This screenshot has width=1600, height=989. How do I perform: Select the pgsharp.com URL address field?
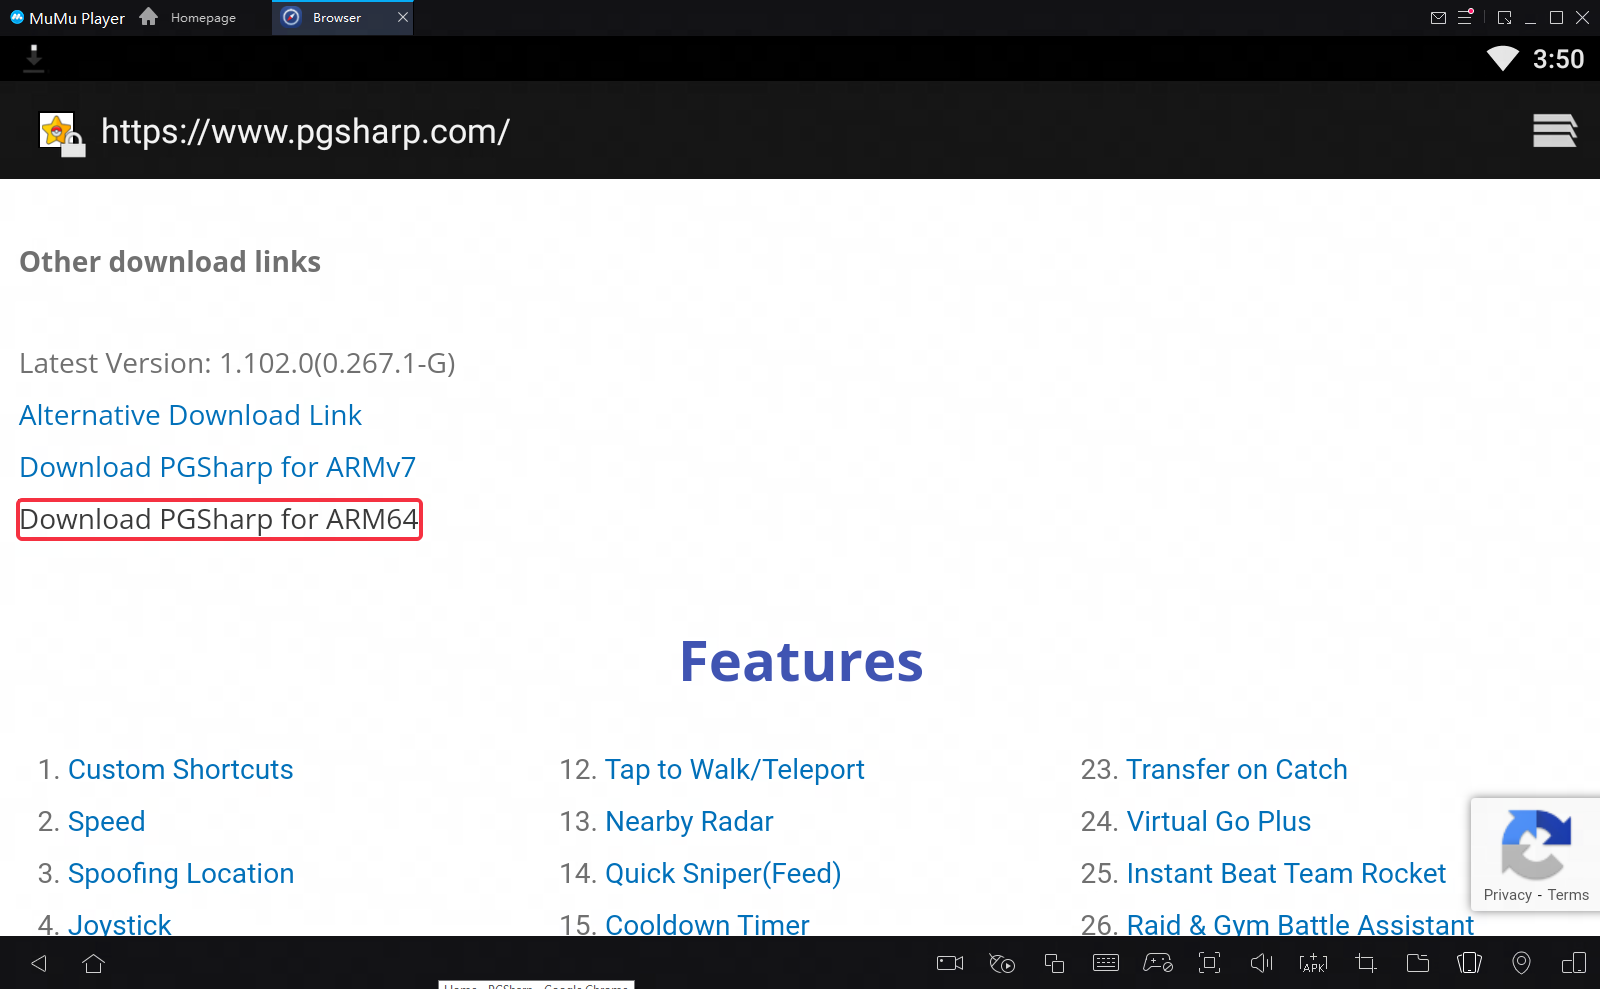pos(305,132)
